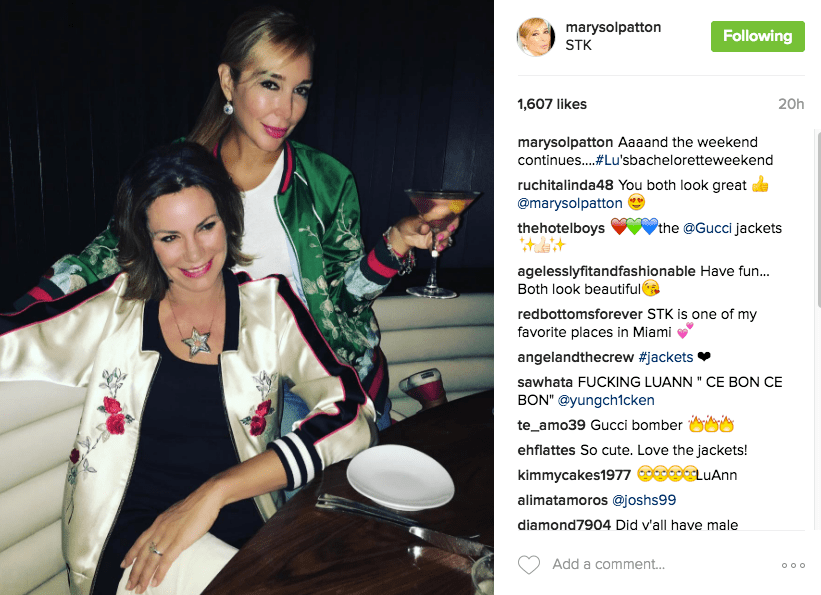Open the @yungch1cken mention
Image resolution: width=821 pixels, height=595 pixels.
606,400
